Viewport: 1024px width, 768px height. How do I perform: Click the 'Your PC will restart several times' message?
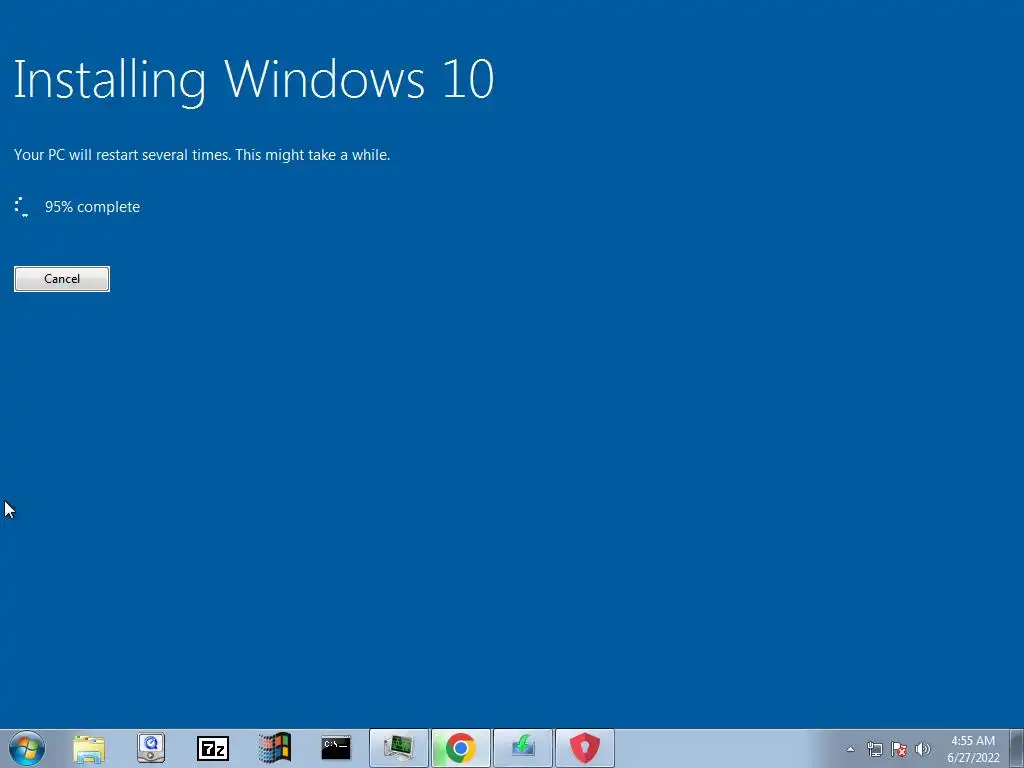click(202, 155)
